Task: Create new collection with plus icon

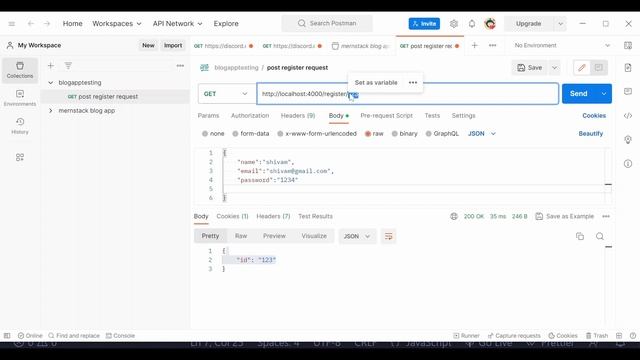Action: point(51,65)
